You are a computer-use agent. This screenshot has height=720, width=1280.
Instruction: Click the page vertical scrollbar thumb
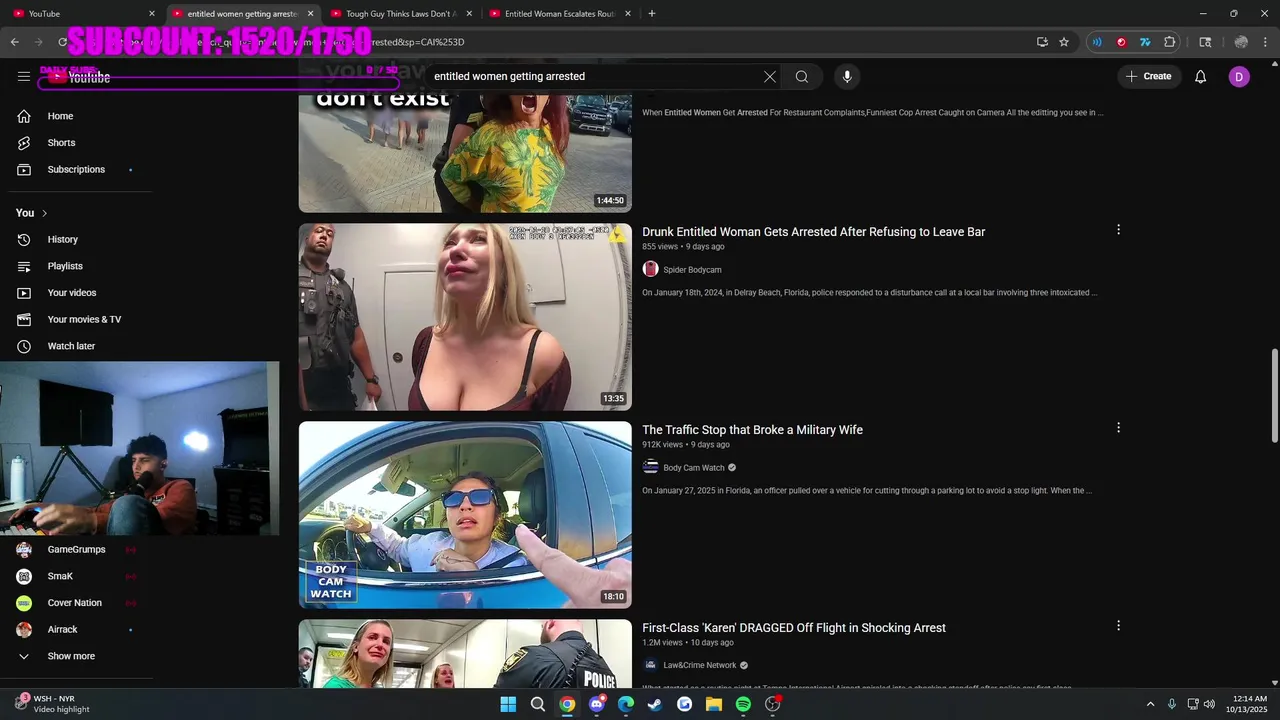pyautogui.click(x=1274, y=396)
